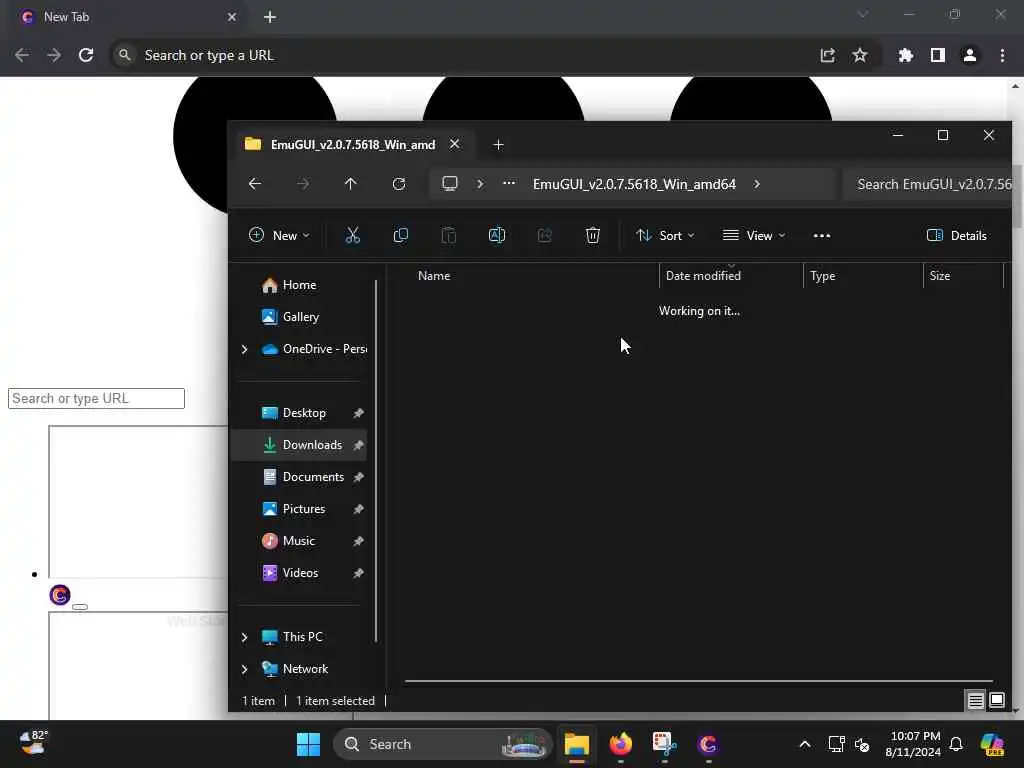Unpin Downloads via its pin icon
The width and height of the screenshot is (1024, 768).
coord(359,445)
